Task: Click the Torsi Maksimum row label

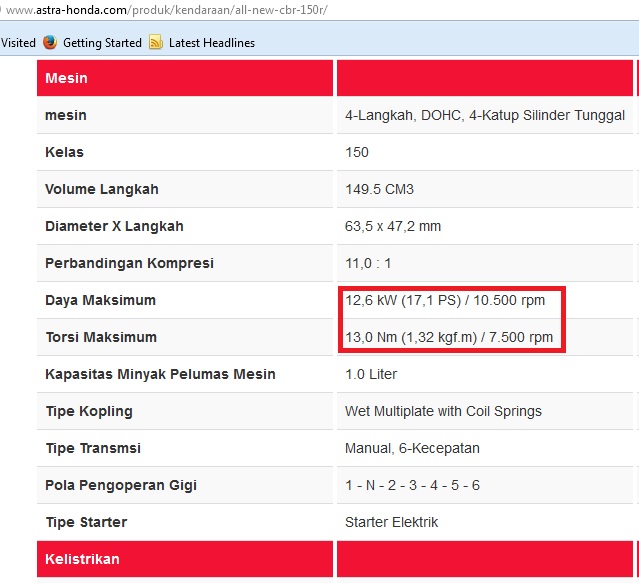Action: coord(101,337)
